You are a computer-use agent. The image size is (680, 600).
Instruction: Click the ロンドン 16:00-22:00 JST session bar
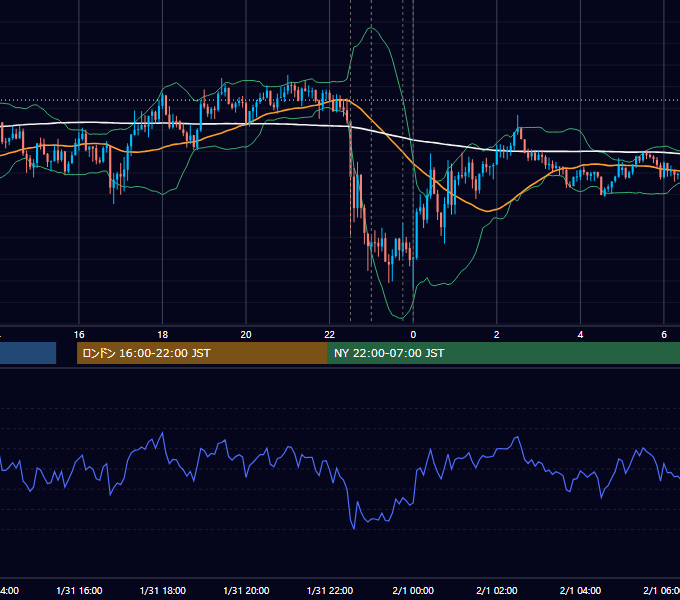click(202, 353)
